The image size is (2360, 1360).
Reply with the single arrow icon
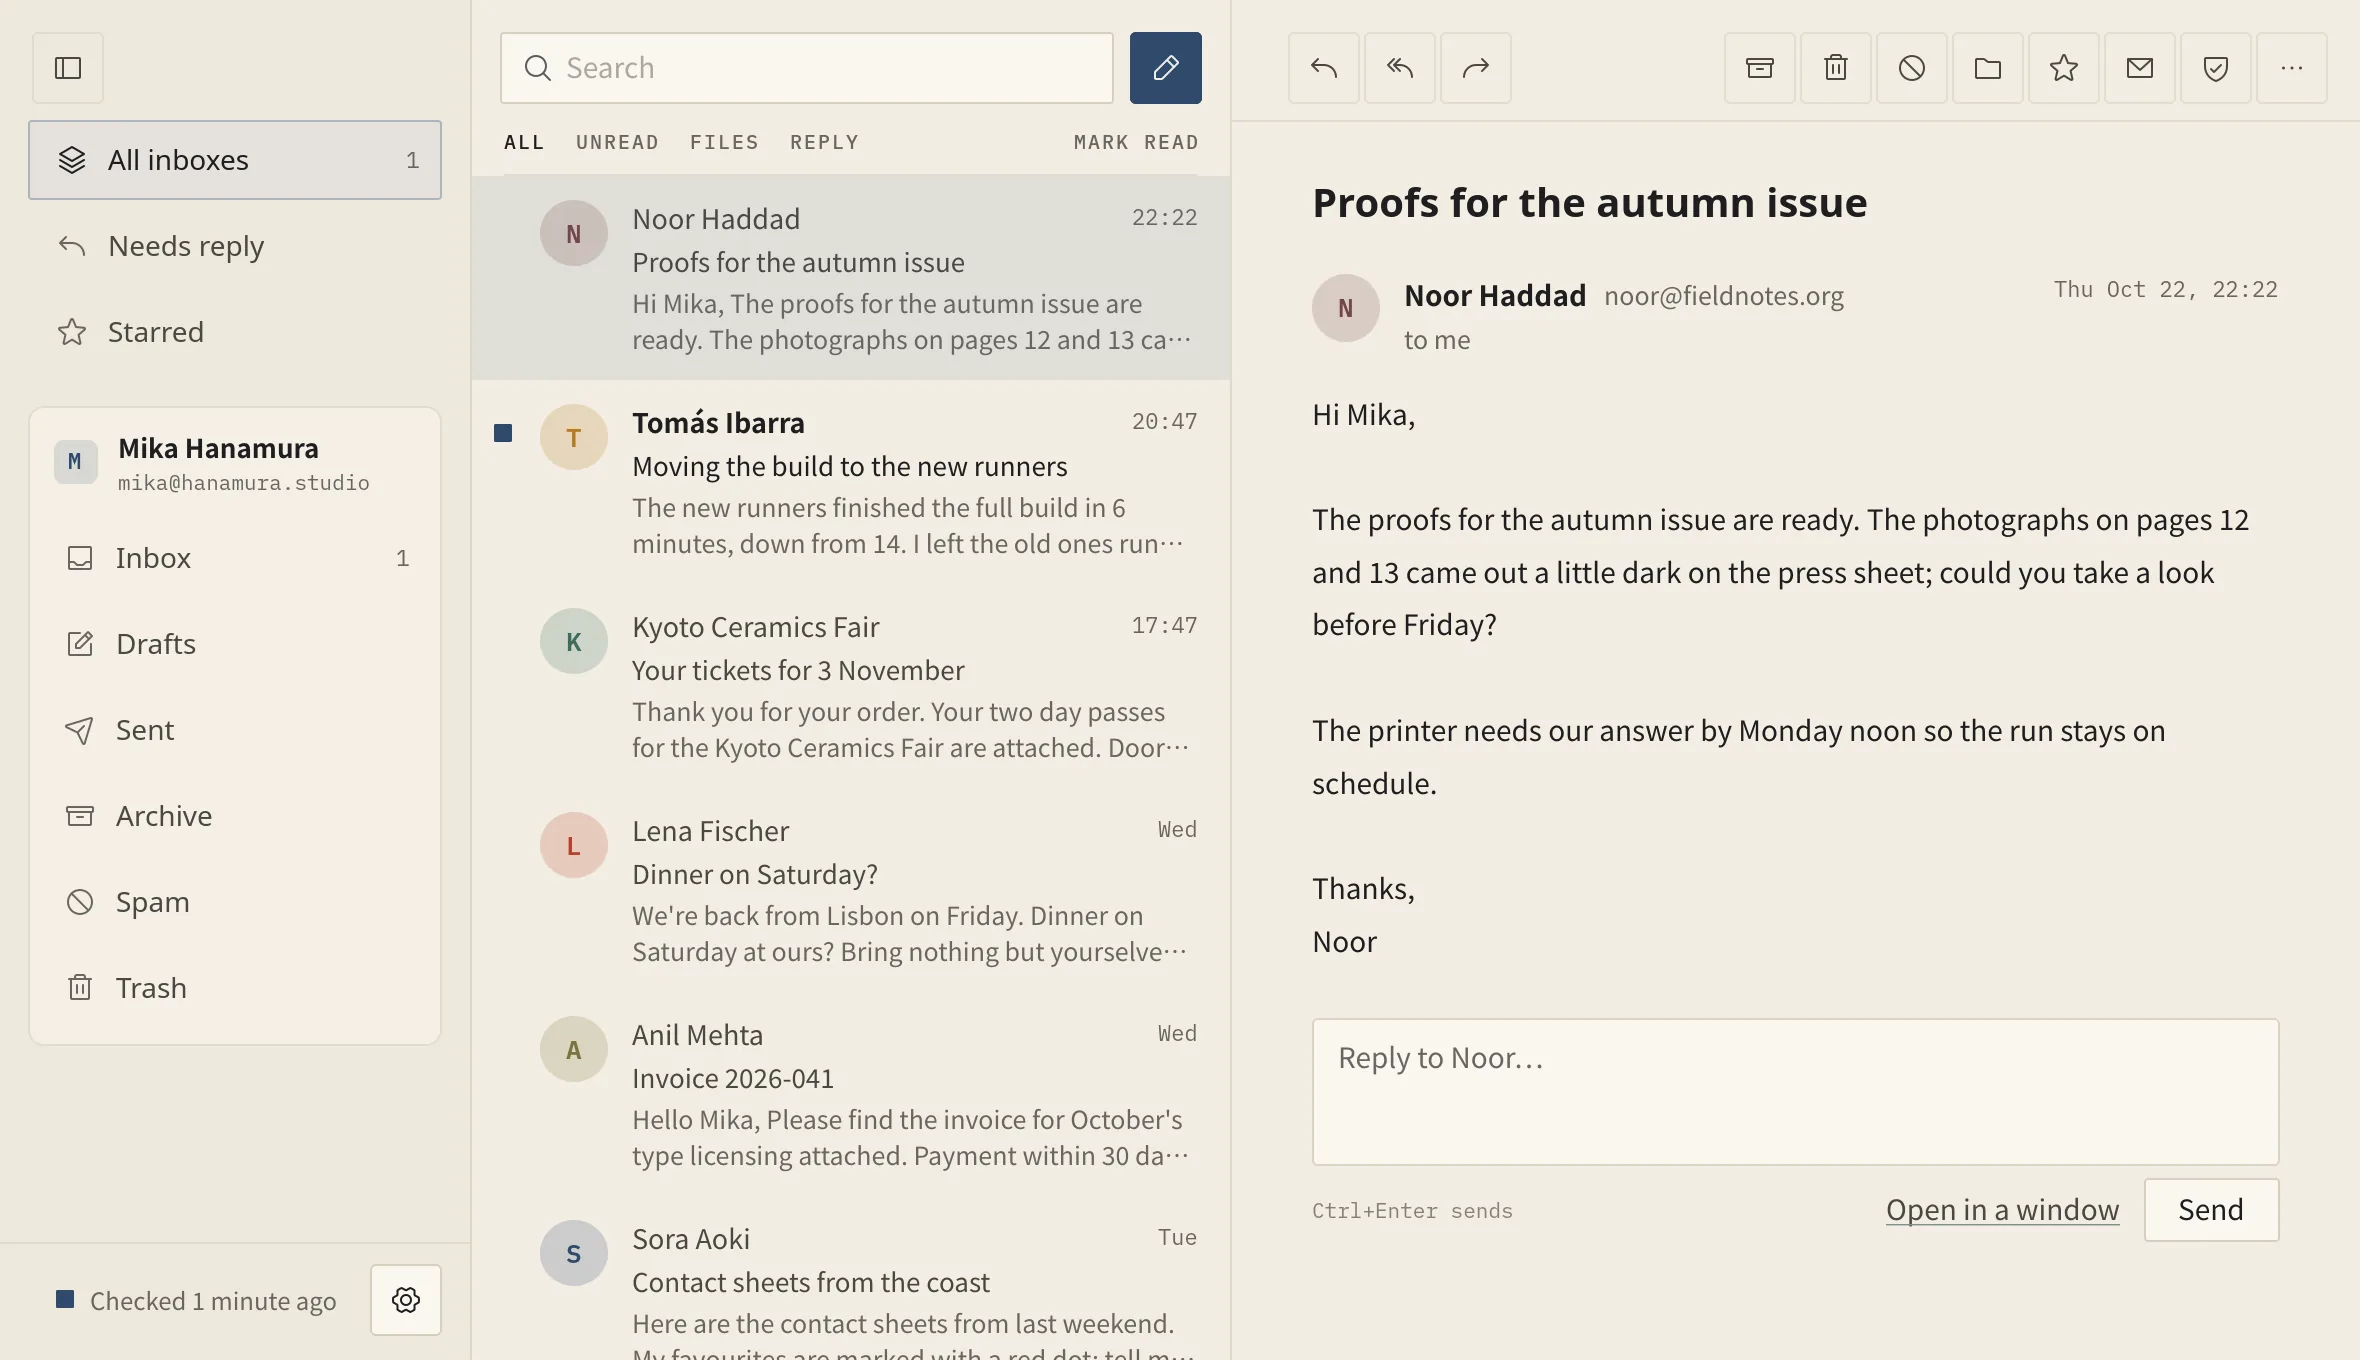pos(1324,68)
